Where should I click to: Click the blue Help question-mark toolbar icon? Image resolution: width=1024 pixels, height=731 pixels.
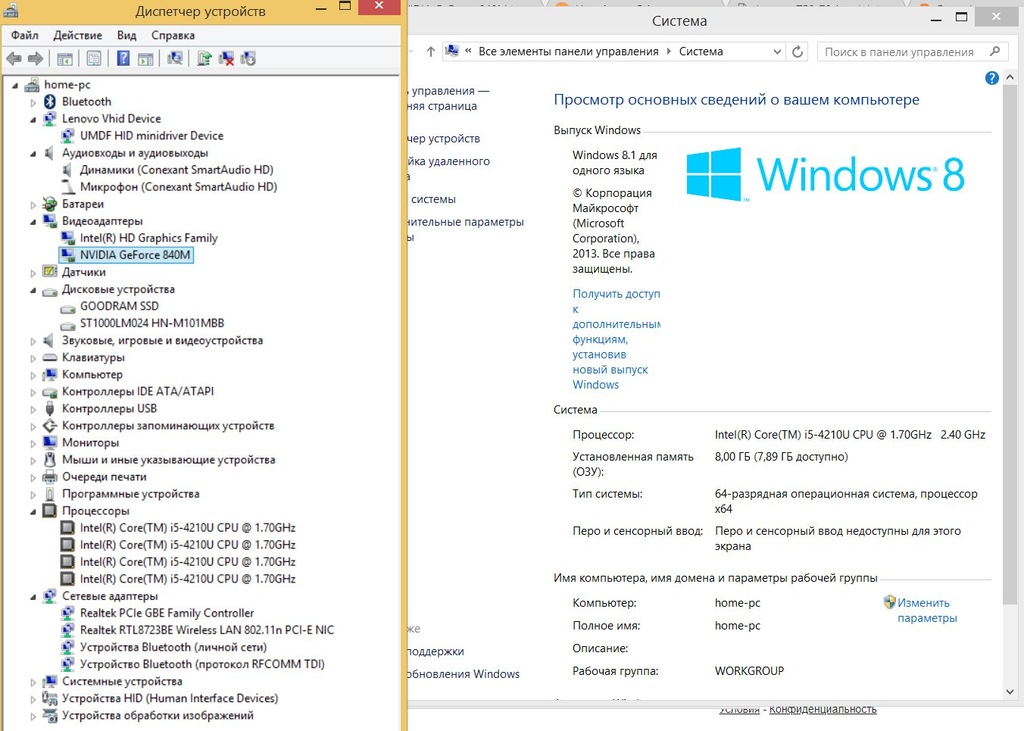(123, 59)
